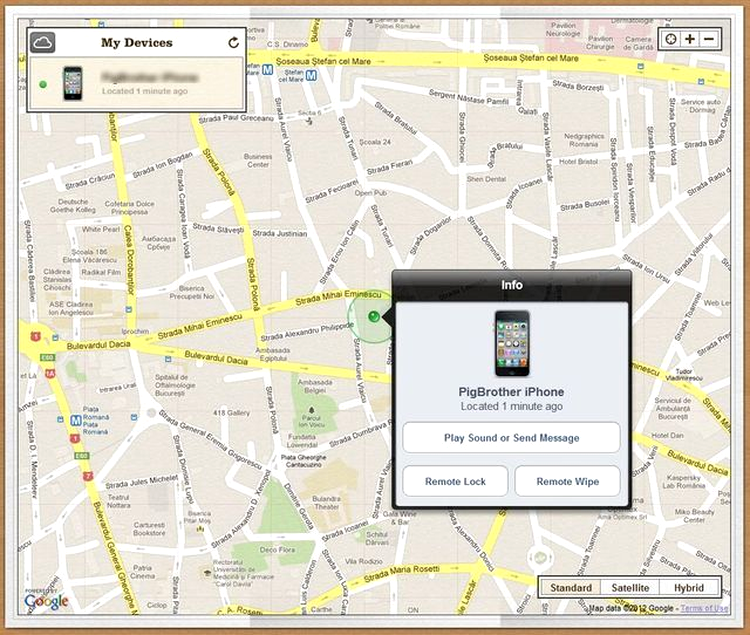Click the Ambasada Belgiei map label
Image resolution: width=750 pixels, height=635 pixels.
click(x=315, y=386)
